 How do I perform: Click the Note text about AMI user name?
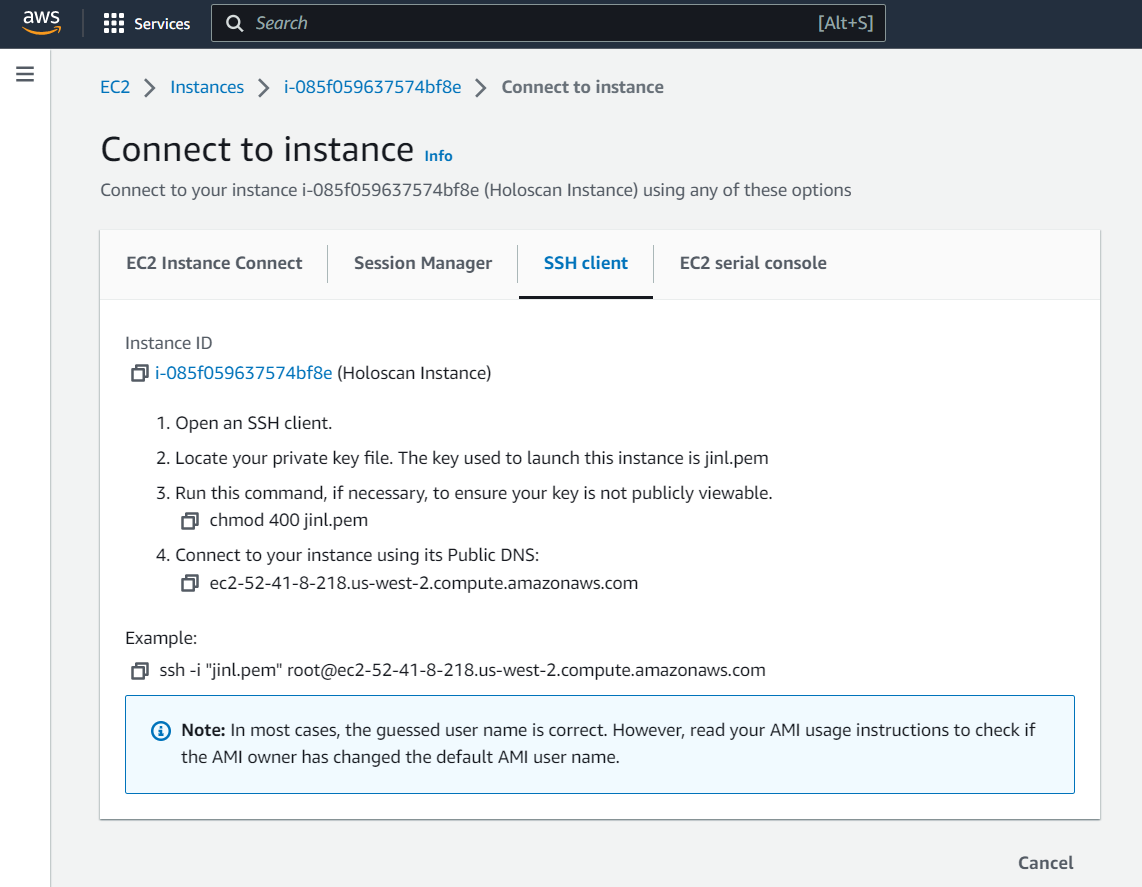[608, 744]
